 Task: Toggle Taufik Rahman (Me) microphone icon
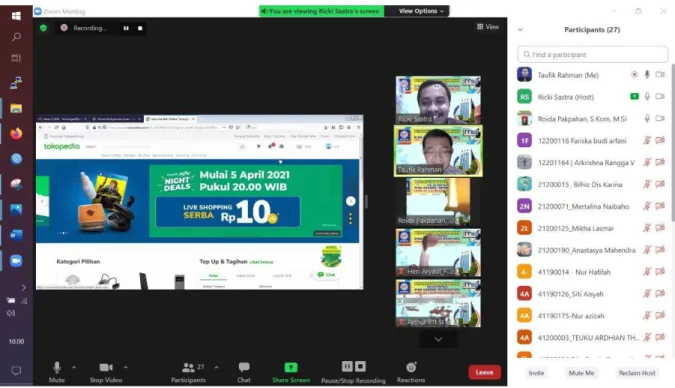pyautogui.click(x=647, y=75)
